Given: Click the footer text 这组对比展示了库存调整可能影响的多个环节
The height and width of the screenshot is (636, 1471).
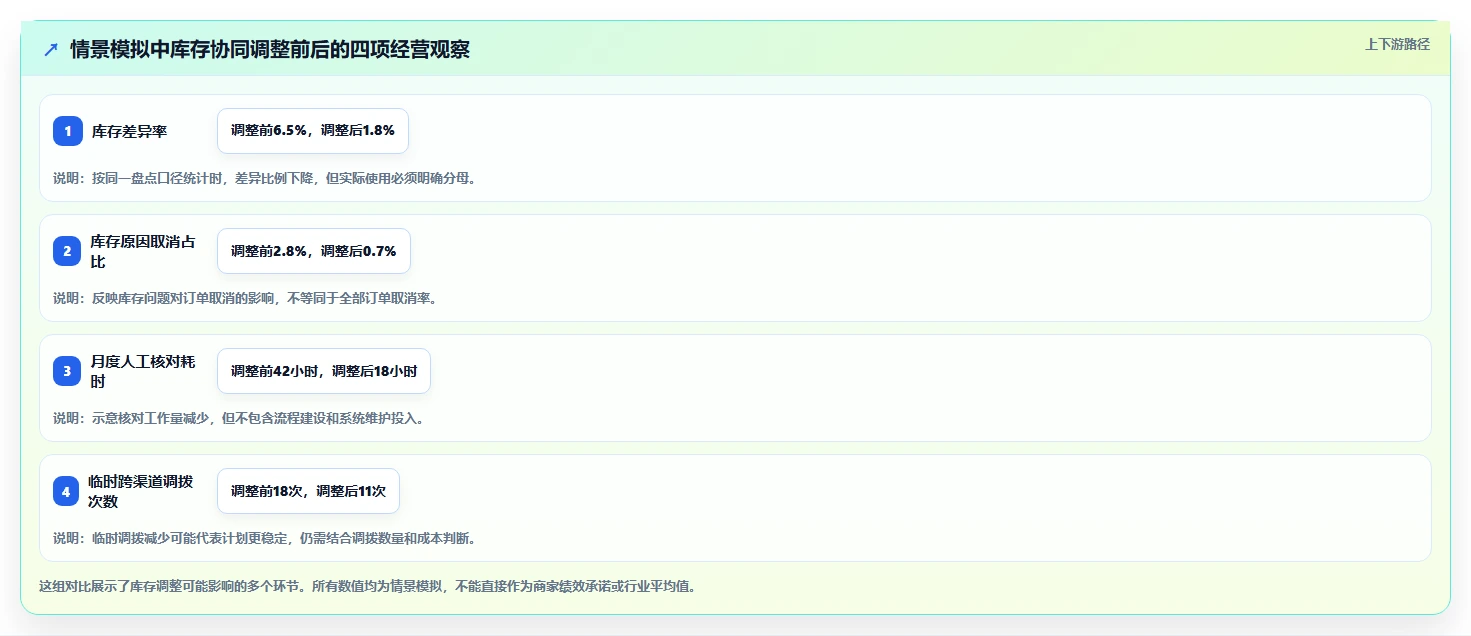Looking at the screenshot, I should pyautogui.click(x=367, y=586).
